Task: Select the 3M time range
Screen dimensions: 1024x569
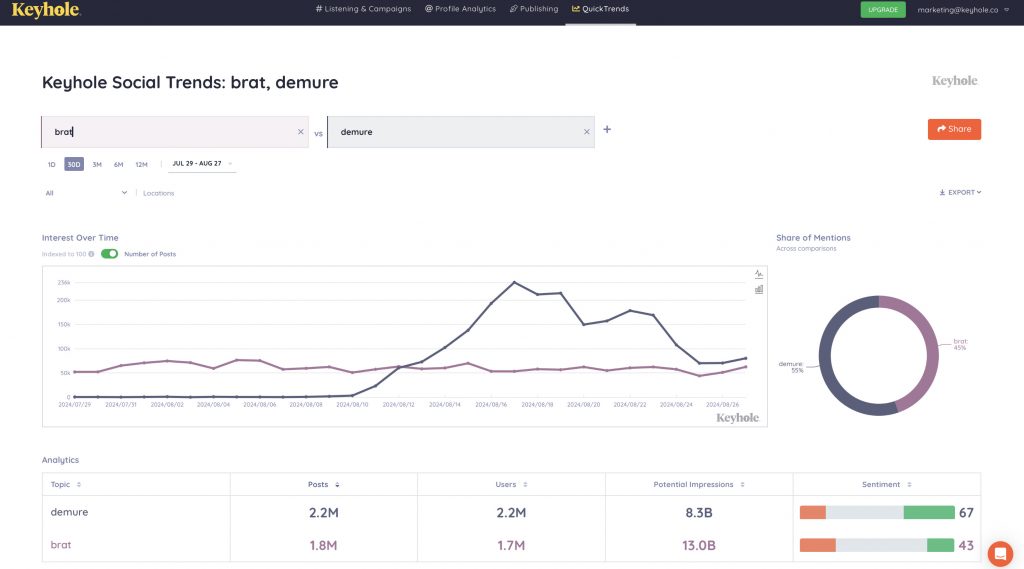Action: pyautogui.click(x=97, y=165)
